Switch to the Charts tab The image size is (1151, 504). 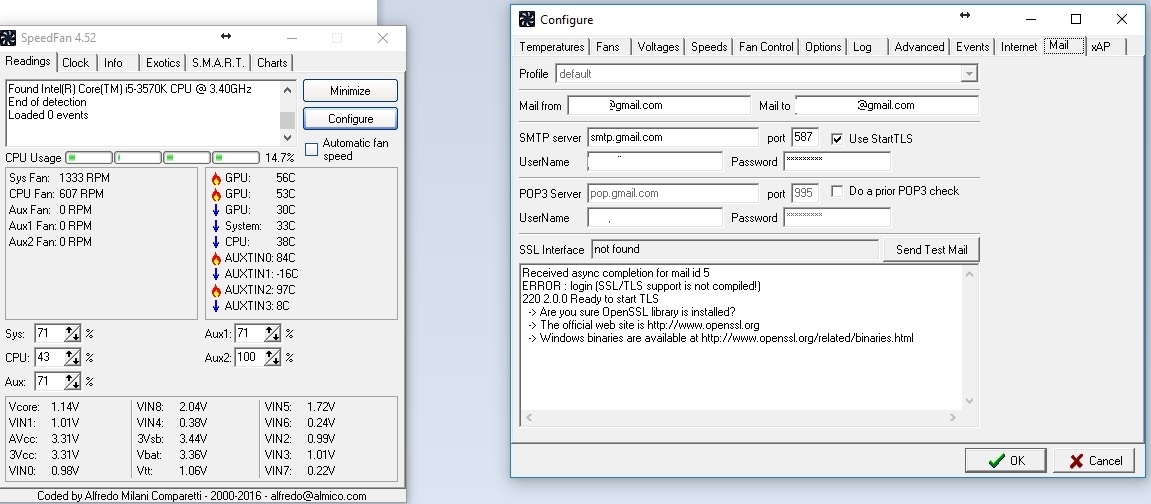pyautogui.click(x=272, y=62)
